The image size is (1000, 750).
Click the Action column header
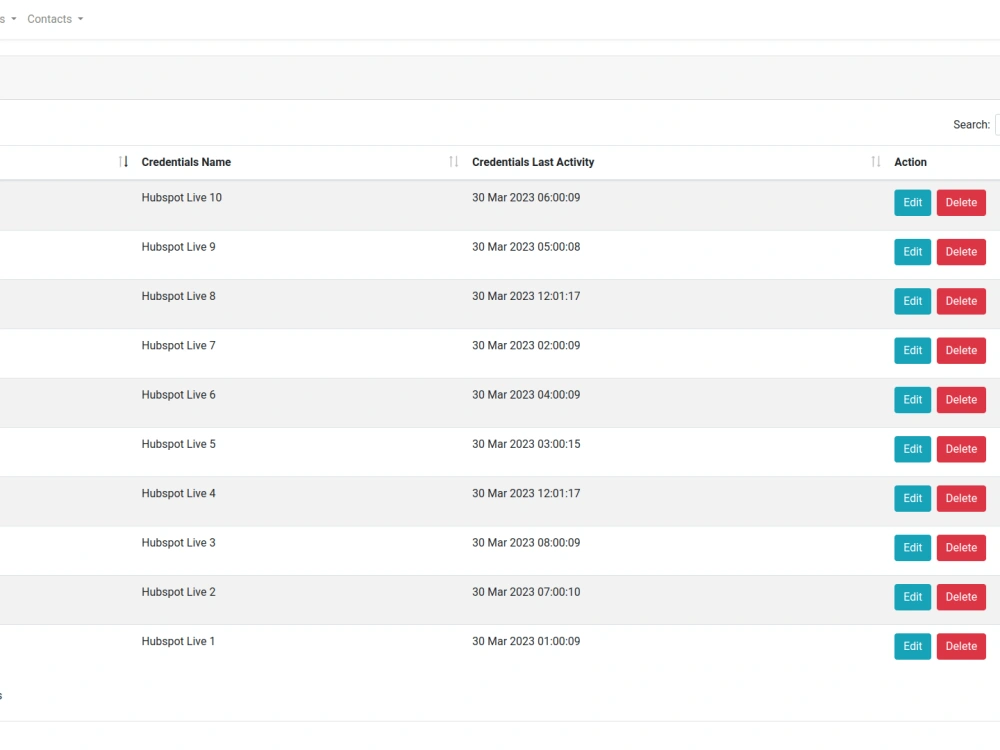[910, 162]
